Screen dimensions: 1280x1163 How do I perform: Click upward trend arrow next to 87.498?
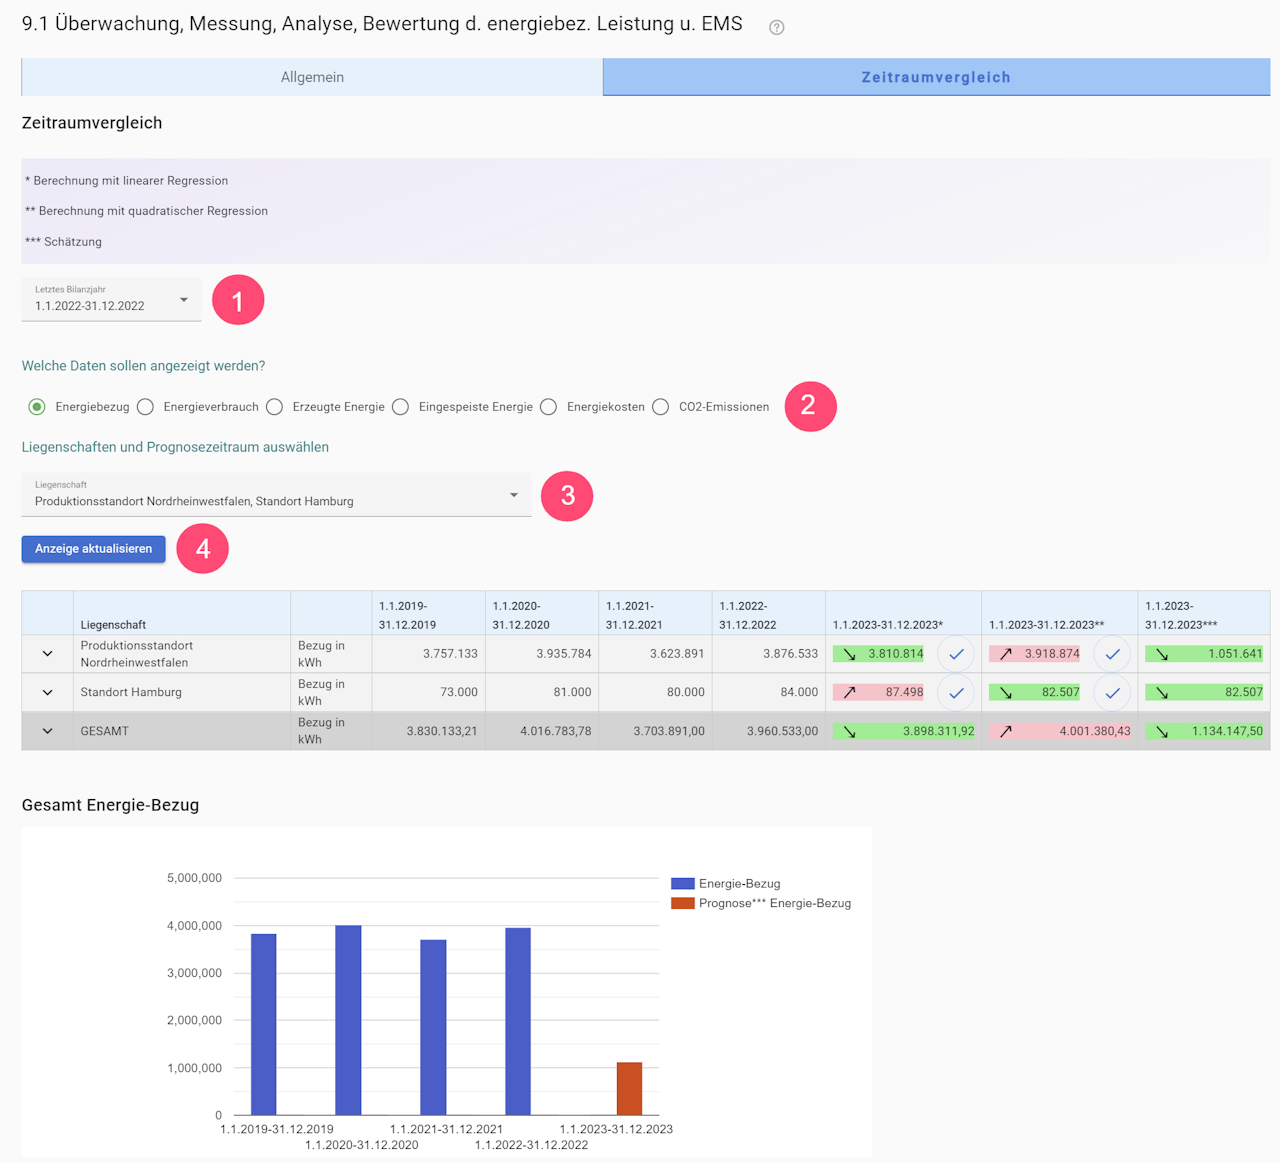pos(850,692)
